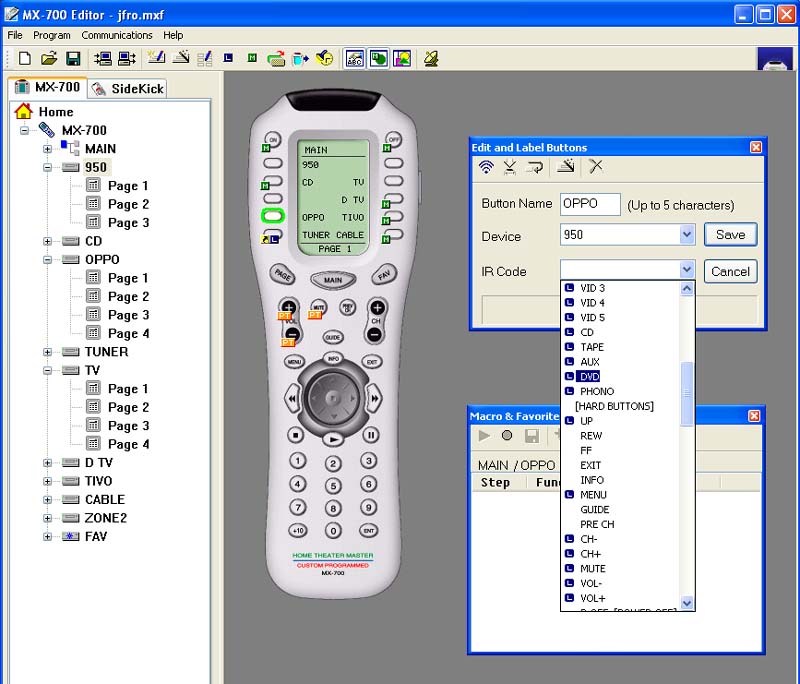Expand the MAIN tree node
Image resolution: width=800 pixels, height=684 pixels.
pyautogui.click(x=47, y=149)
